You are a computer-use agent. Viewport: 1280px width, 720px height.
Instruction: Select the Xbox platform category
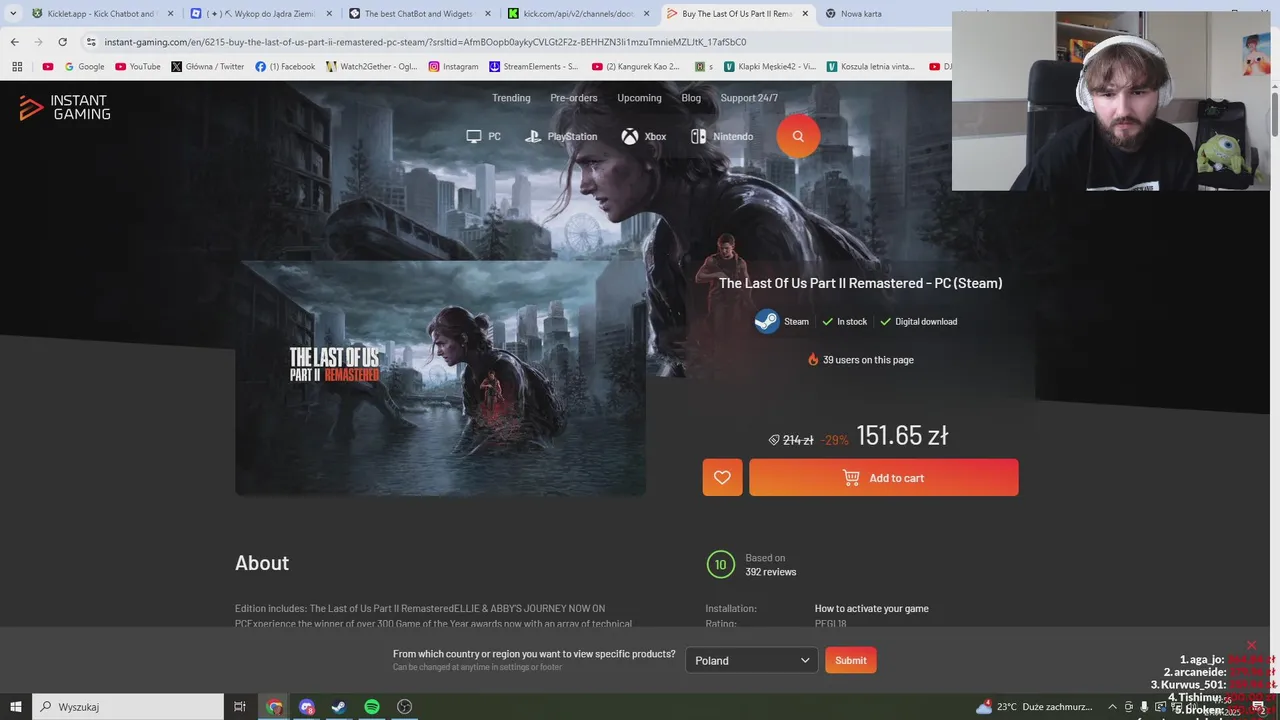[x=644, y=137]
